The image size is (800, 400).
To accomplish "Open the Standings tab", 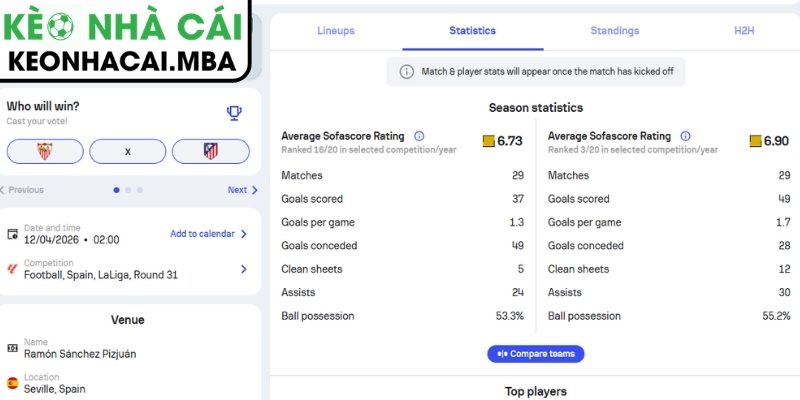I will (x=615, y=31).
